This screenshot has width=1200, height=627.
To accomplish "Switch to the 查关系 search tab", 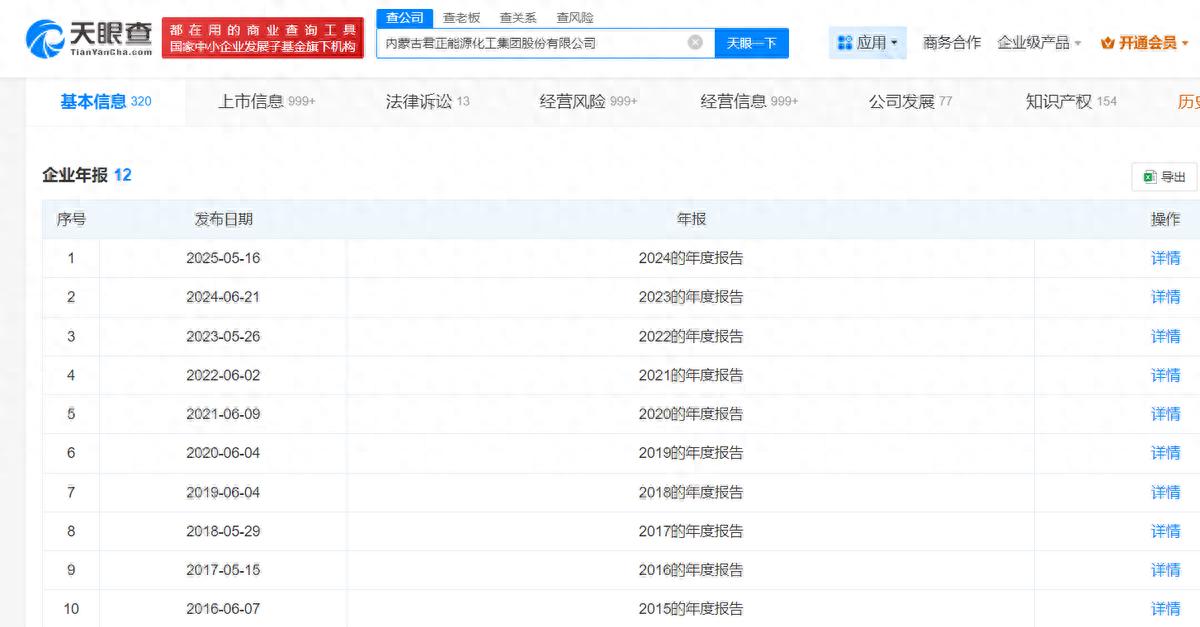I will tap(518, 17).
